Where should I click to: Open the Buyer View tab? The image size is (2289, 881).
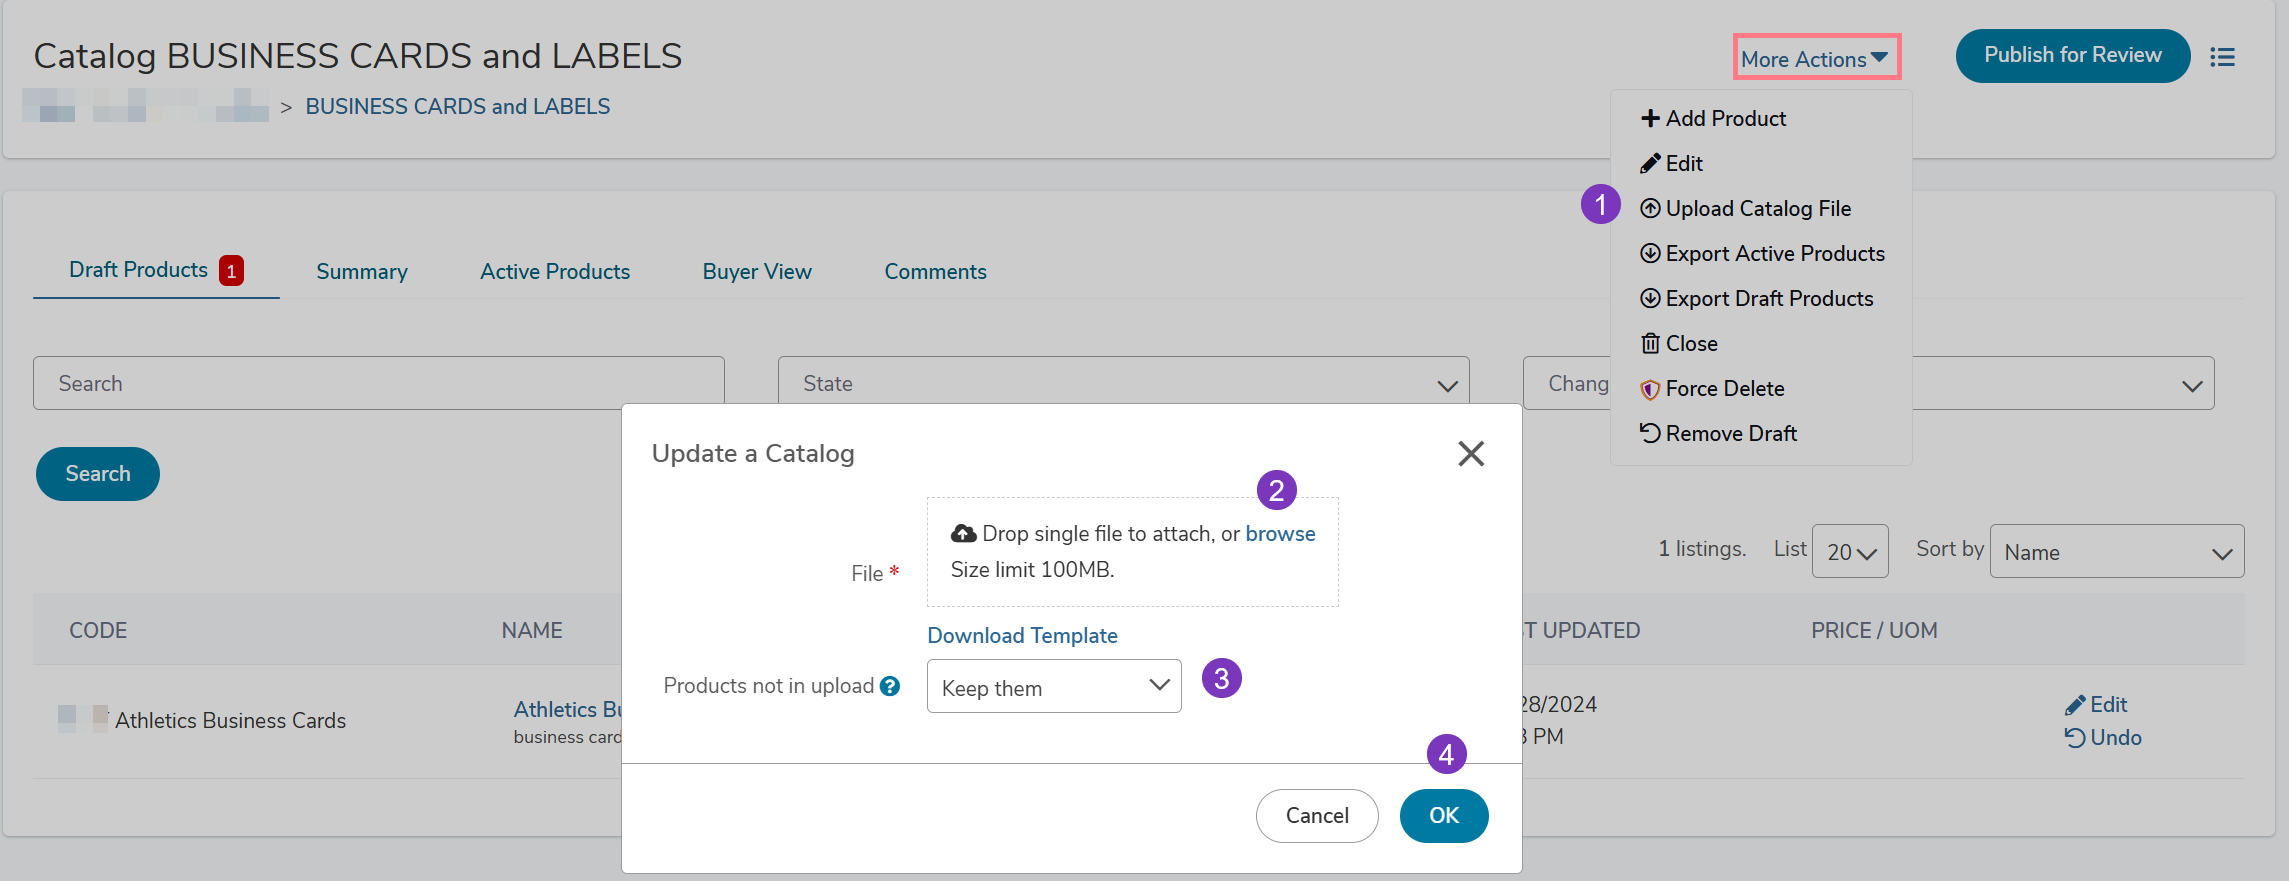[757, 272]
